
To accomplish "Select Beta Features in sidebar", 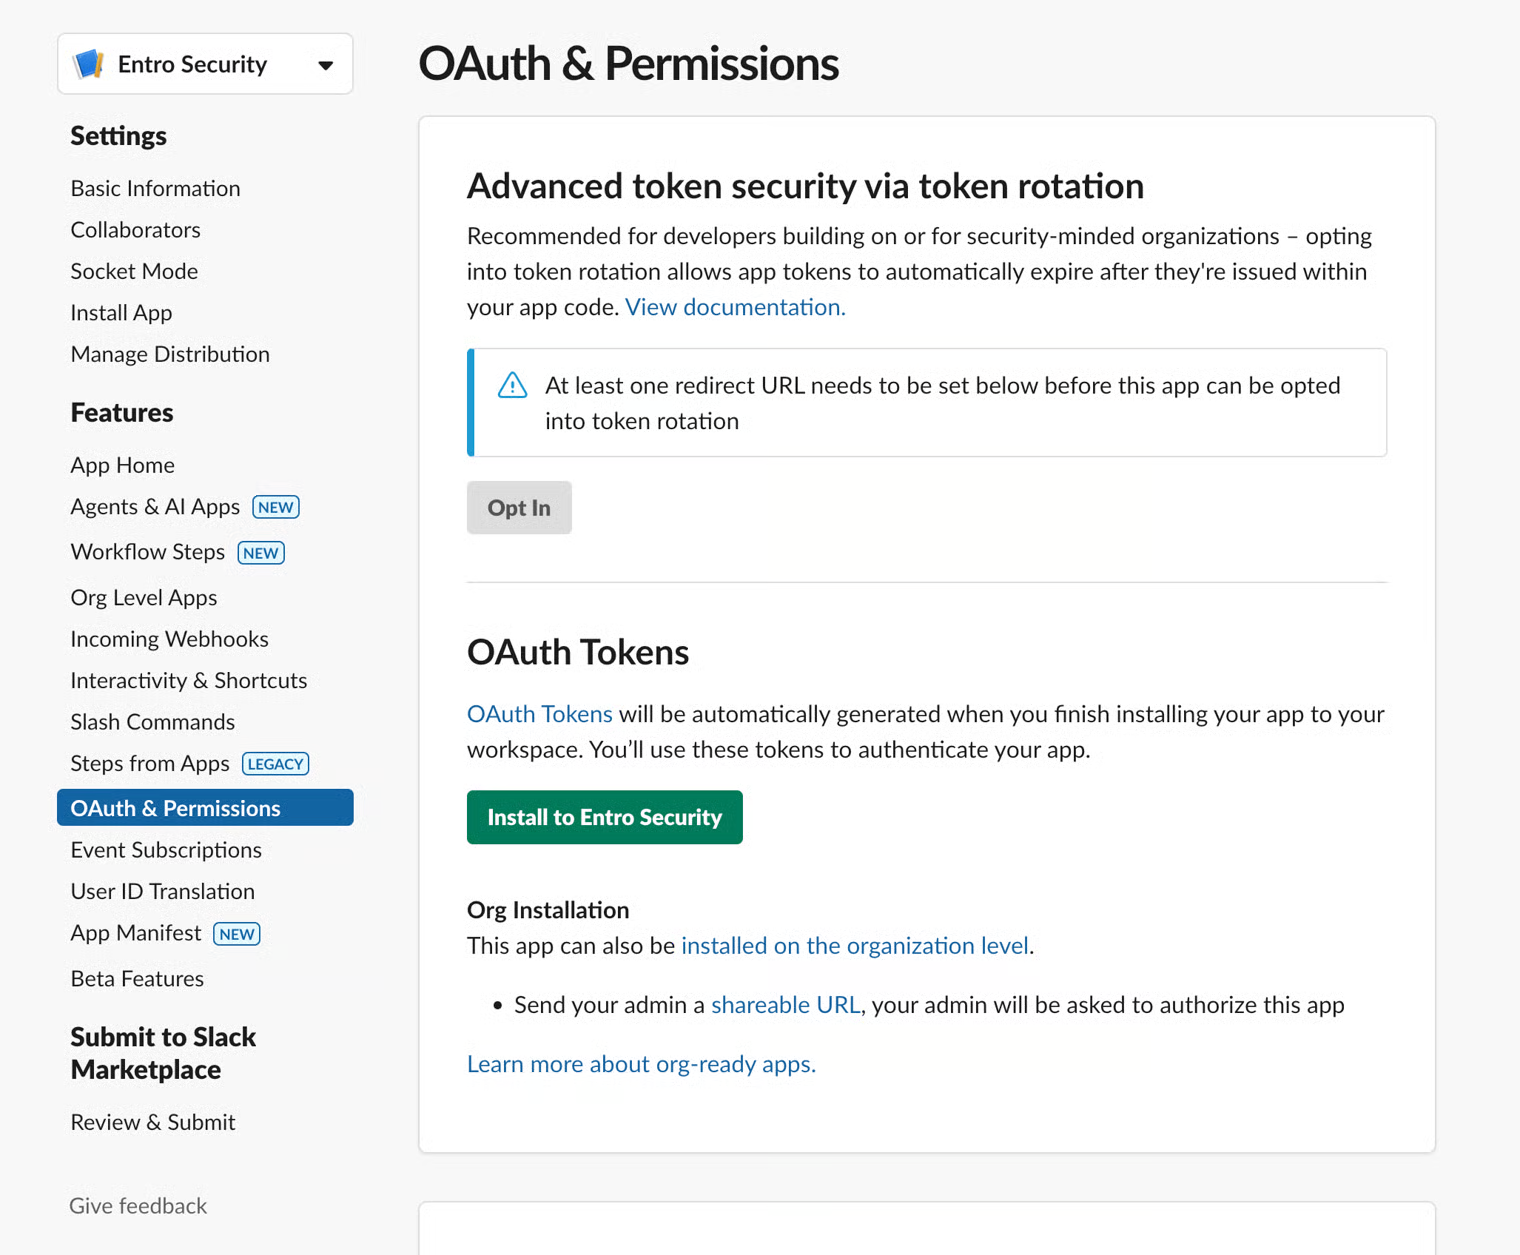I will (137, 978).
